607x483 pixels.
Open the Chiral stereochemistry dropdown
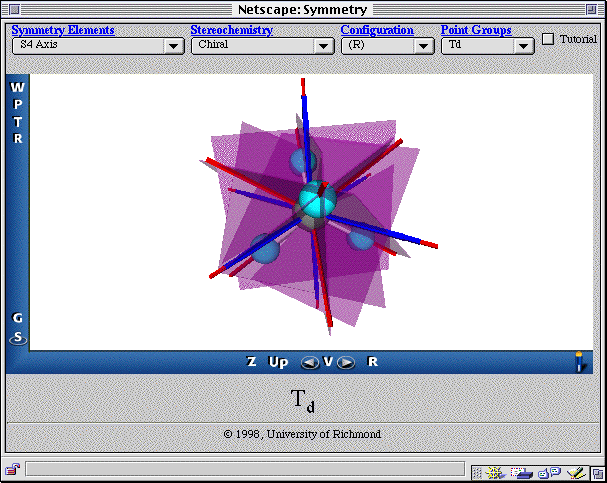tap(262, 46)
